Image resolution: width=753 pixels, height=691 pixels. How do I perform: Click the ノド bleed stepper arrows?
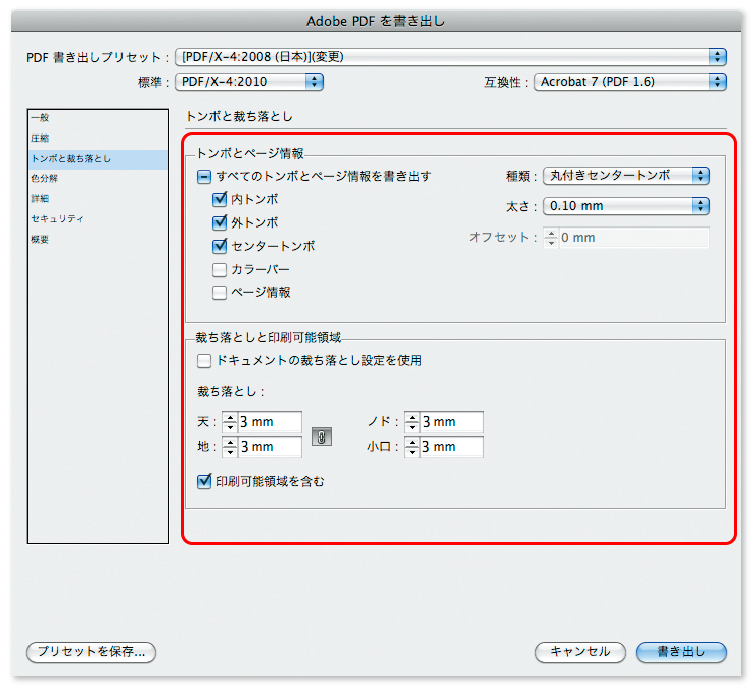(412, 422)
